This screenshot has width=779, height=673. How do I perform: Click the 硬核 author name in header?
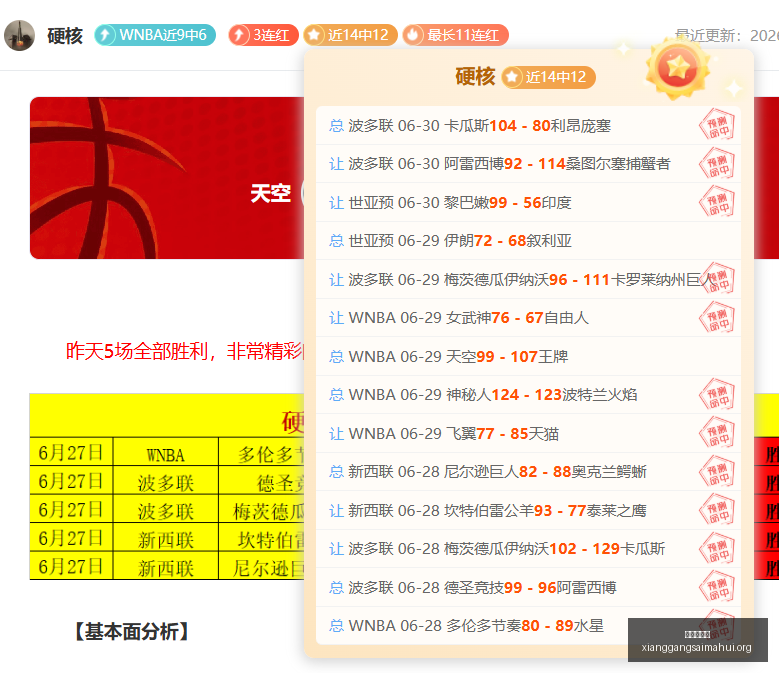click(65, 36)
